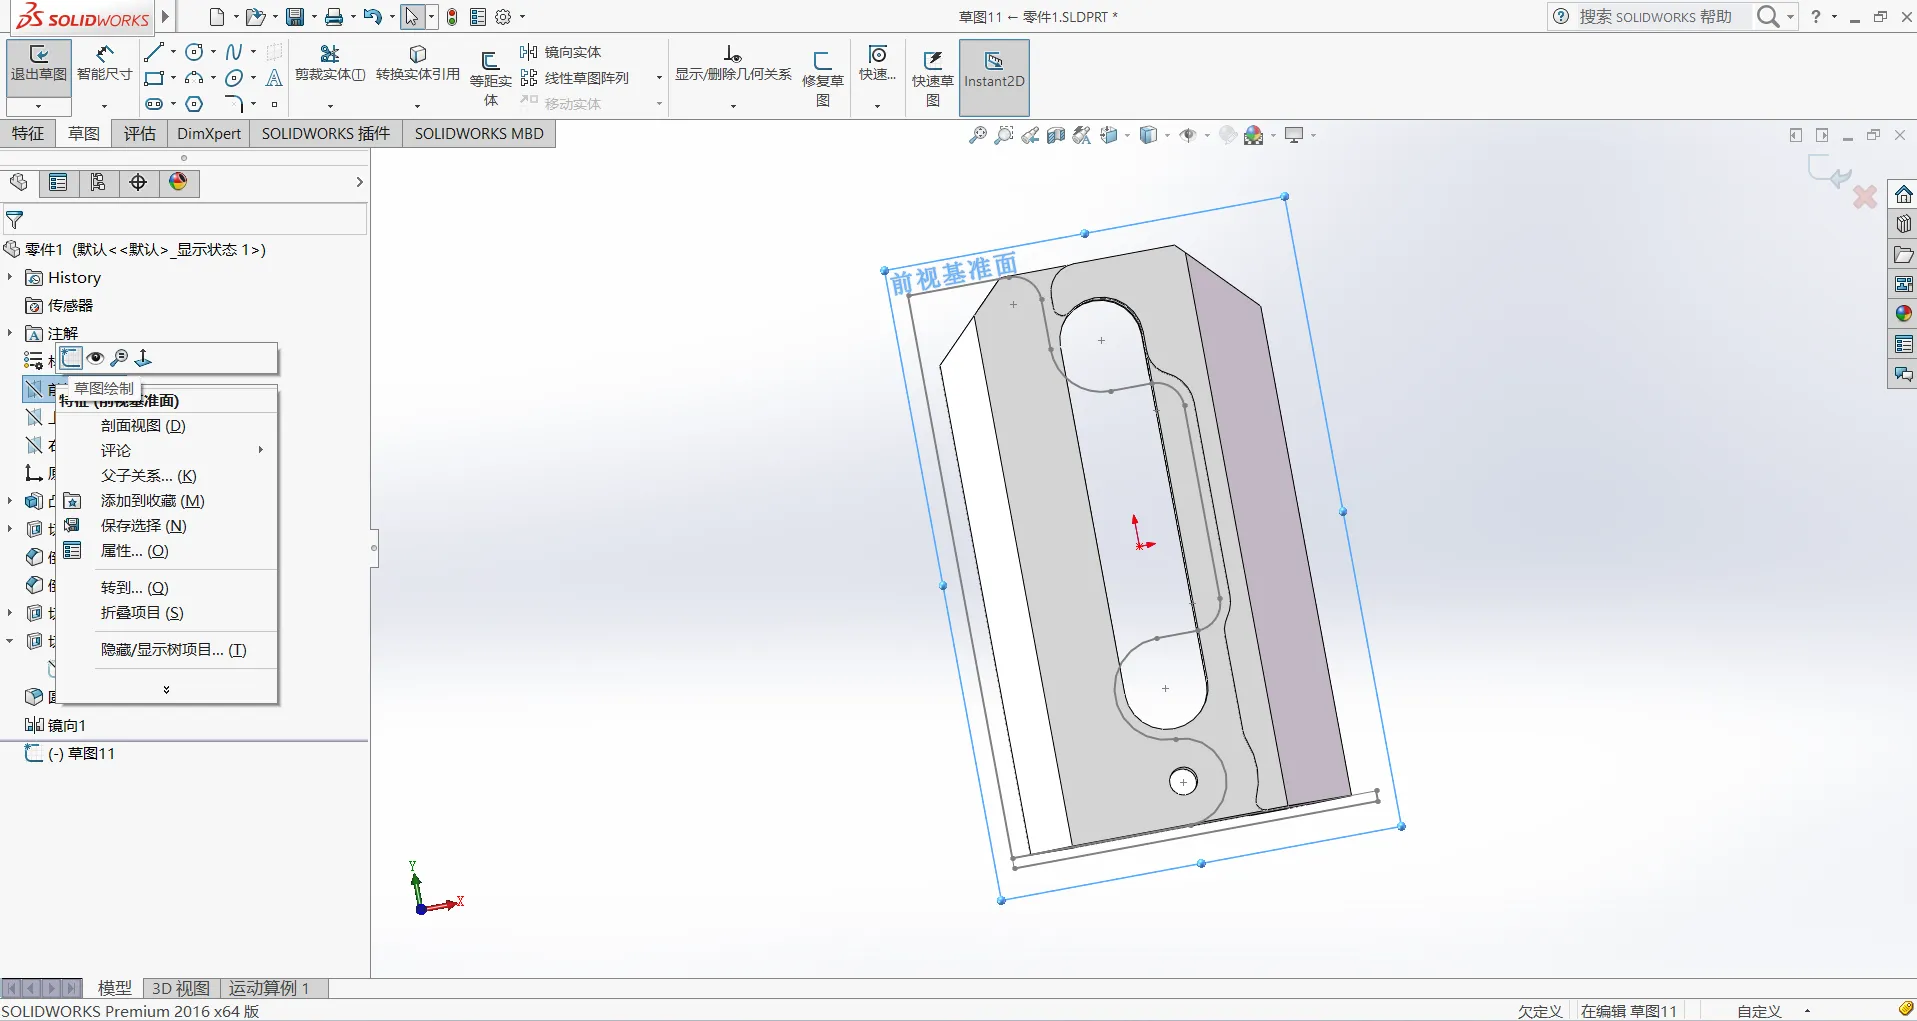Click Convert Entities (转换实体引用) icon
1917x1021 pixels.
417,64
